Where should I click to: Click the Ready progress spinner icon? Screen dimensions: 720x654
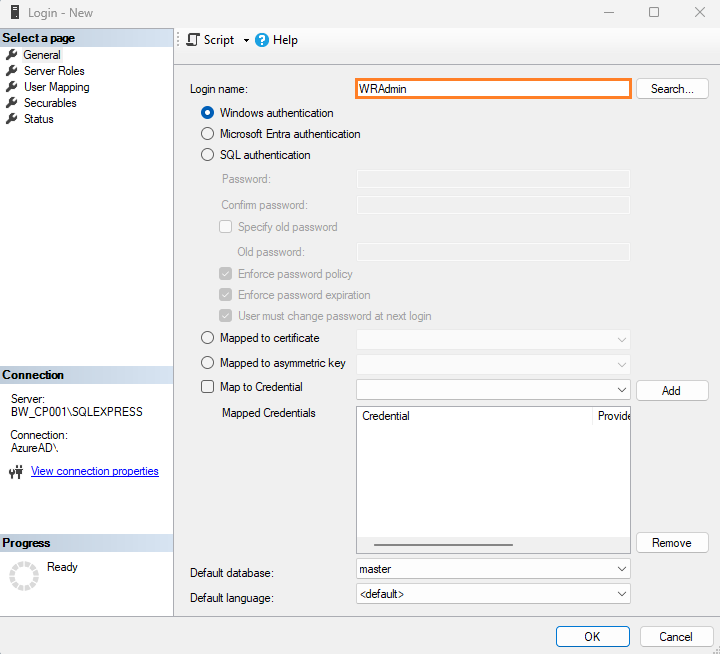click(x=24, y=575)
